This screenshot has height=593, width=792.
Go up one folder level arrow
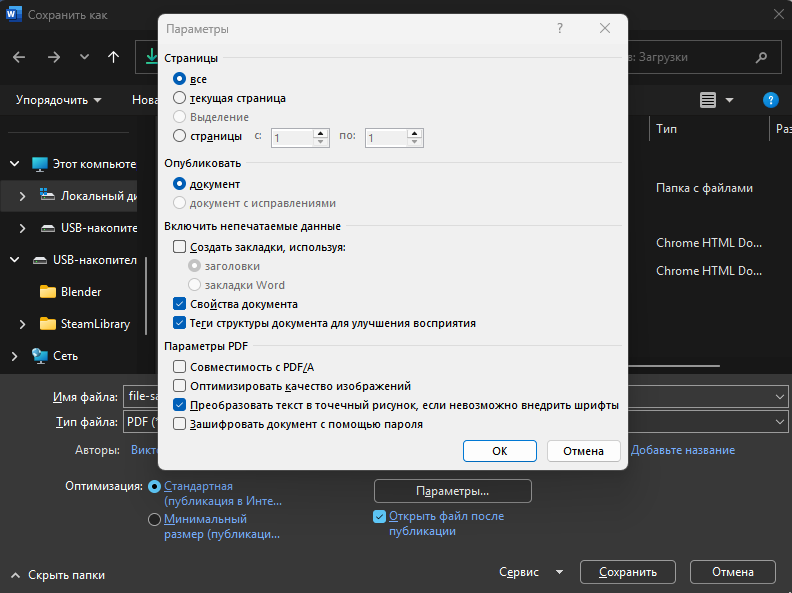tap(114, 57)
